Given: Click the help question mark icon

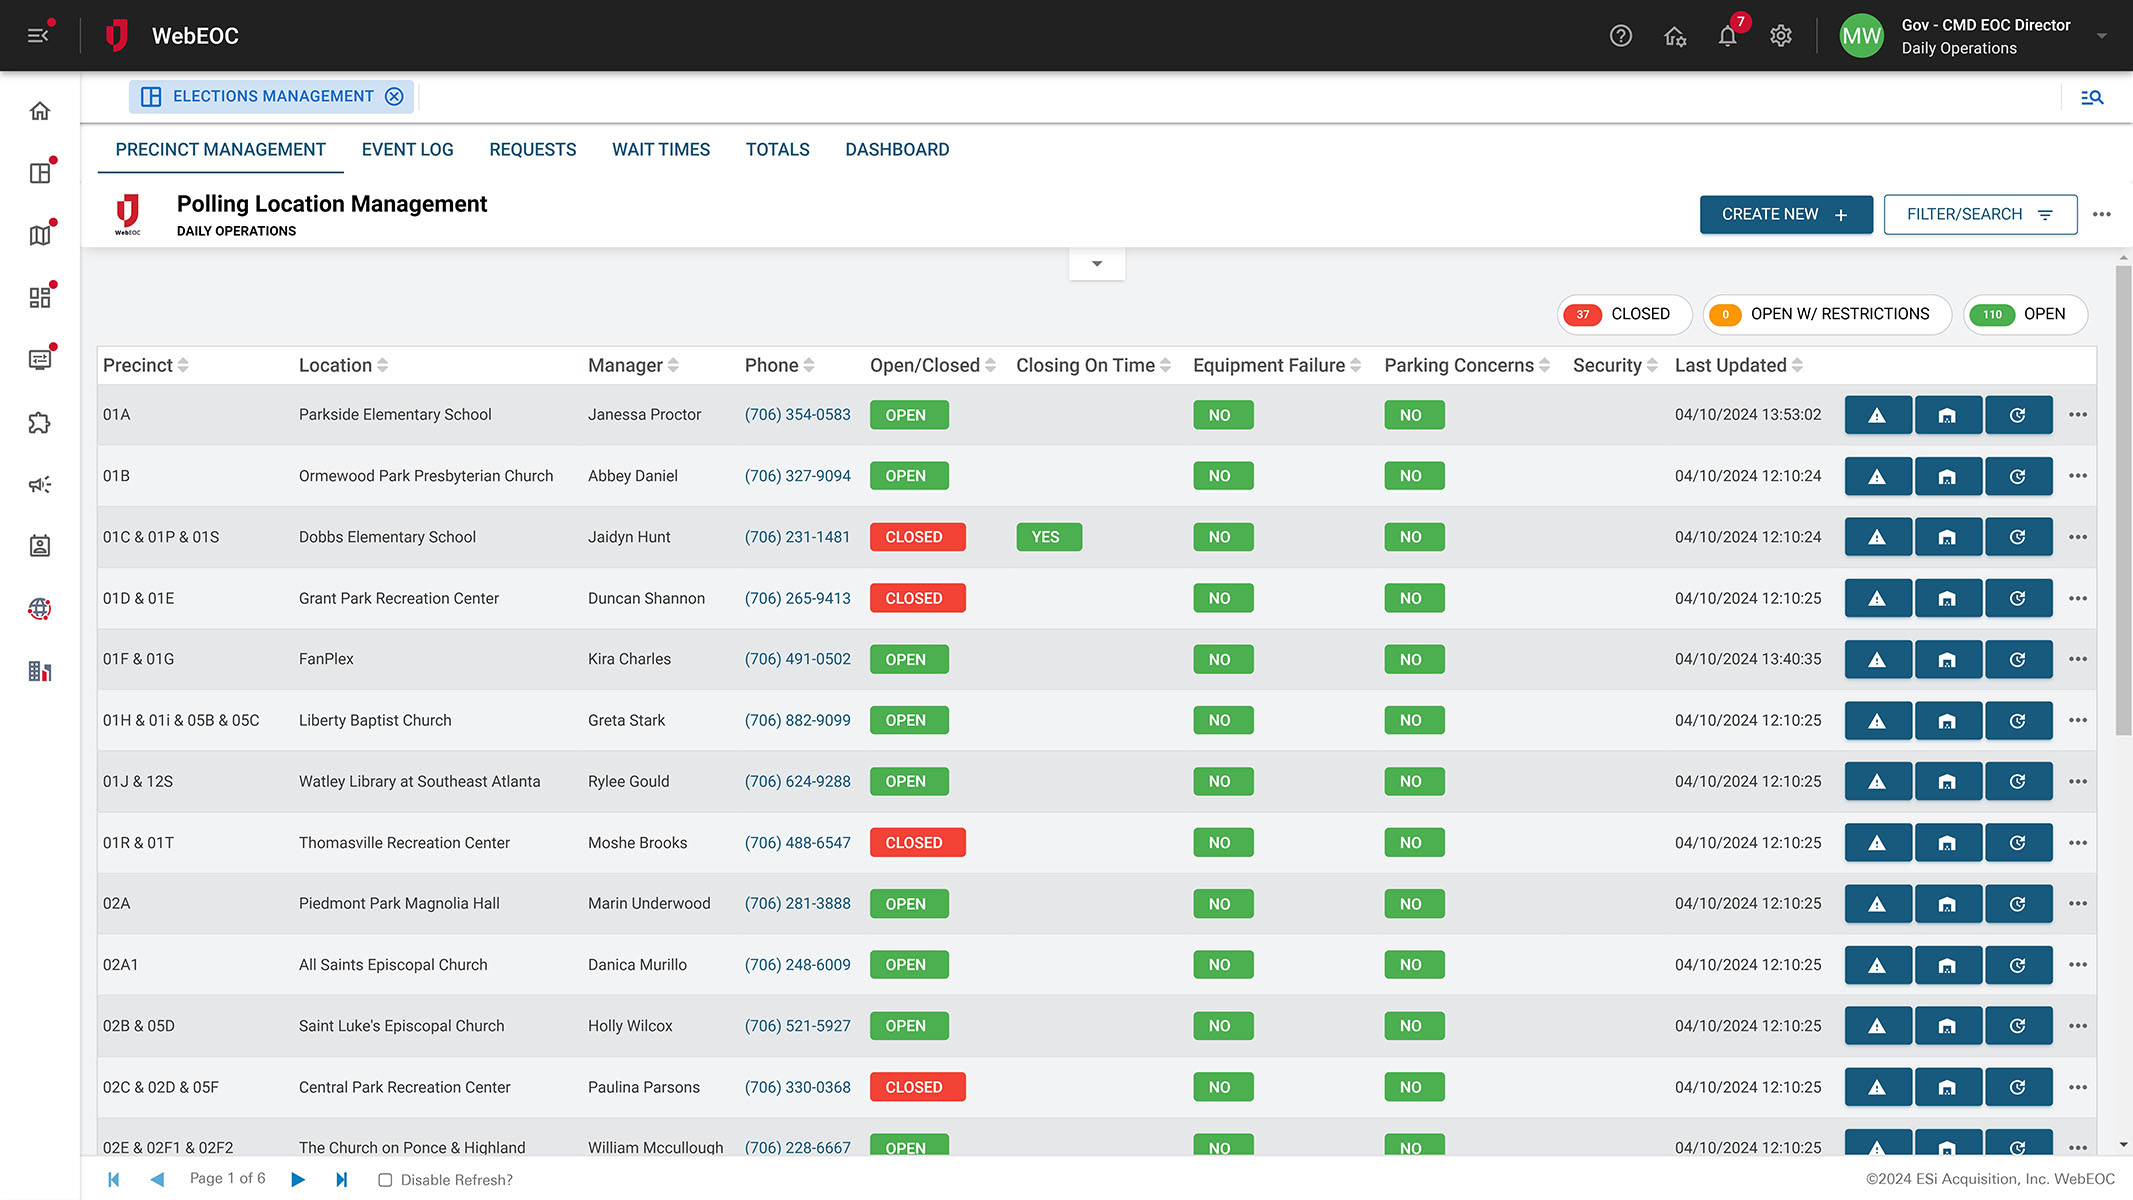Looking at the screenshot, I should click(1621, 36).
